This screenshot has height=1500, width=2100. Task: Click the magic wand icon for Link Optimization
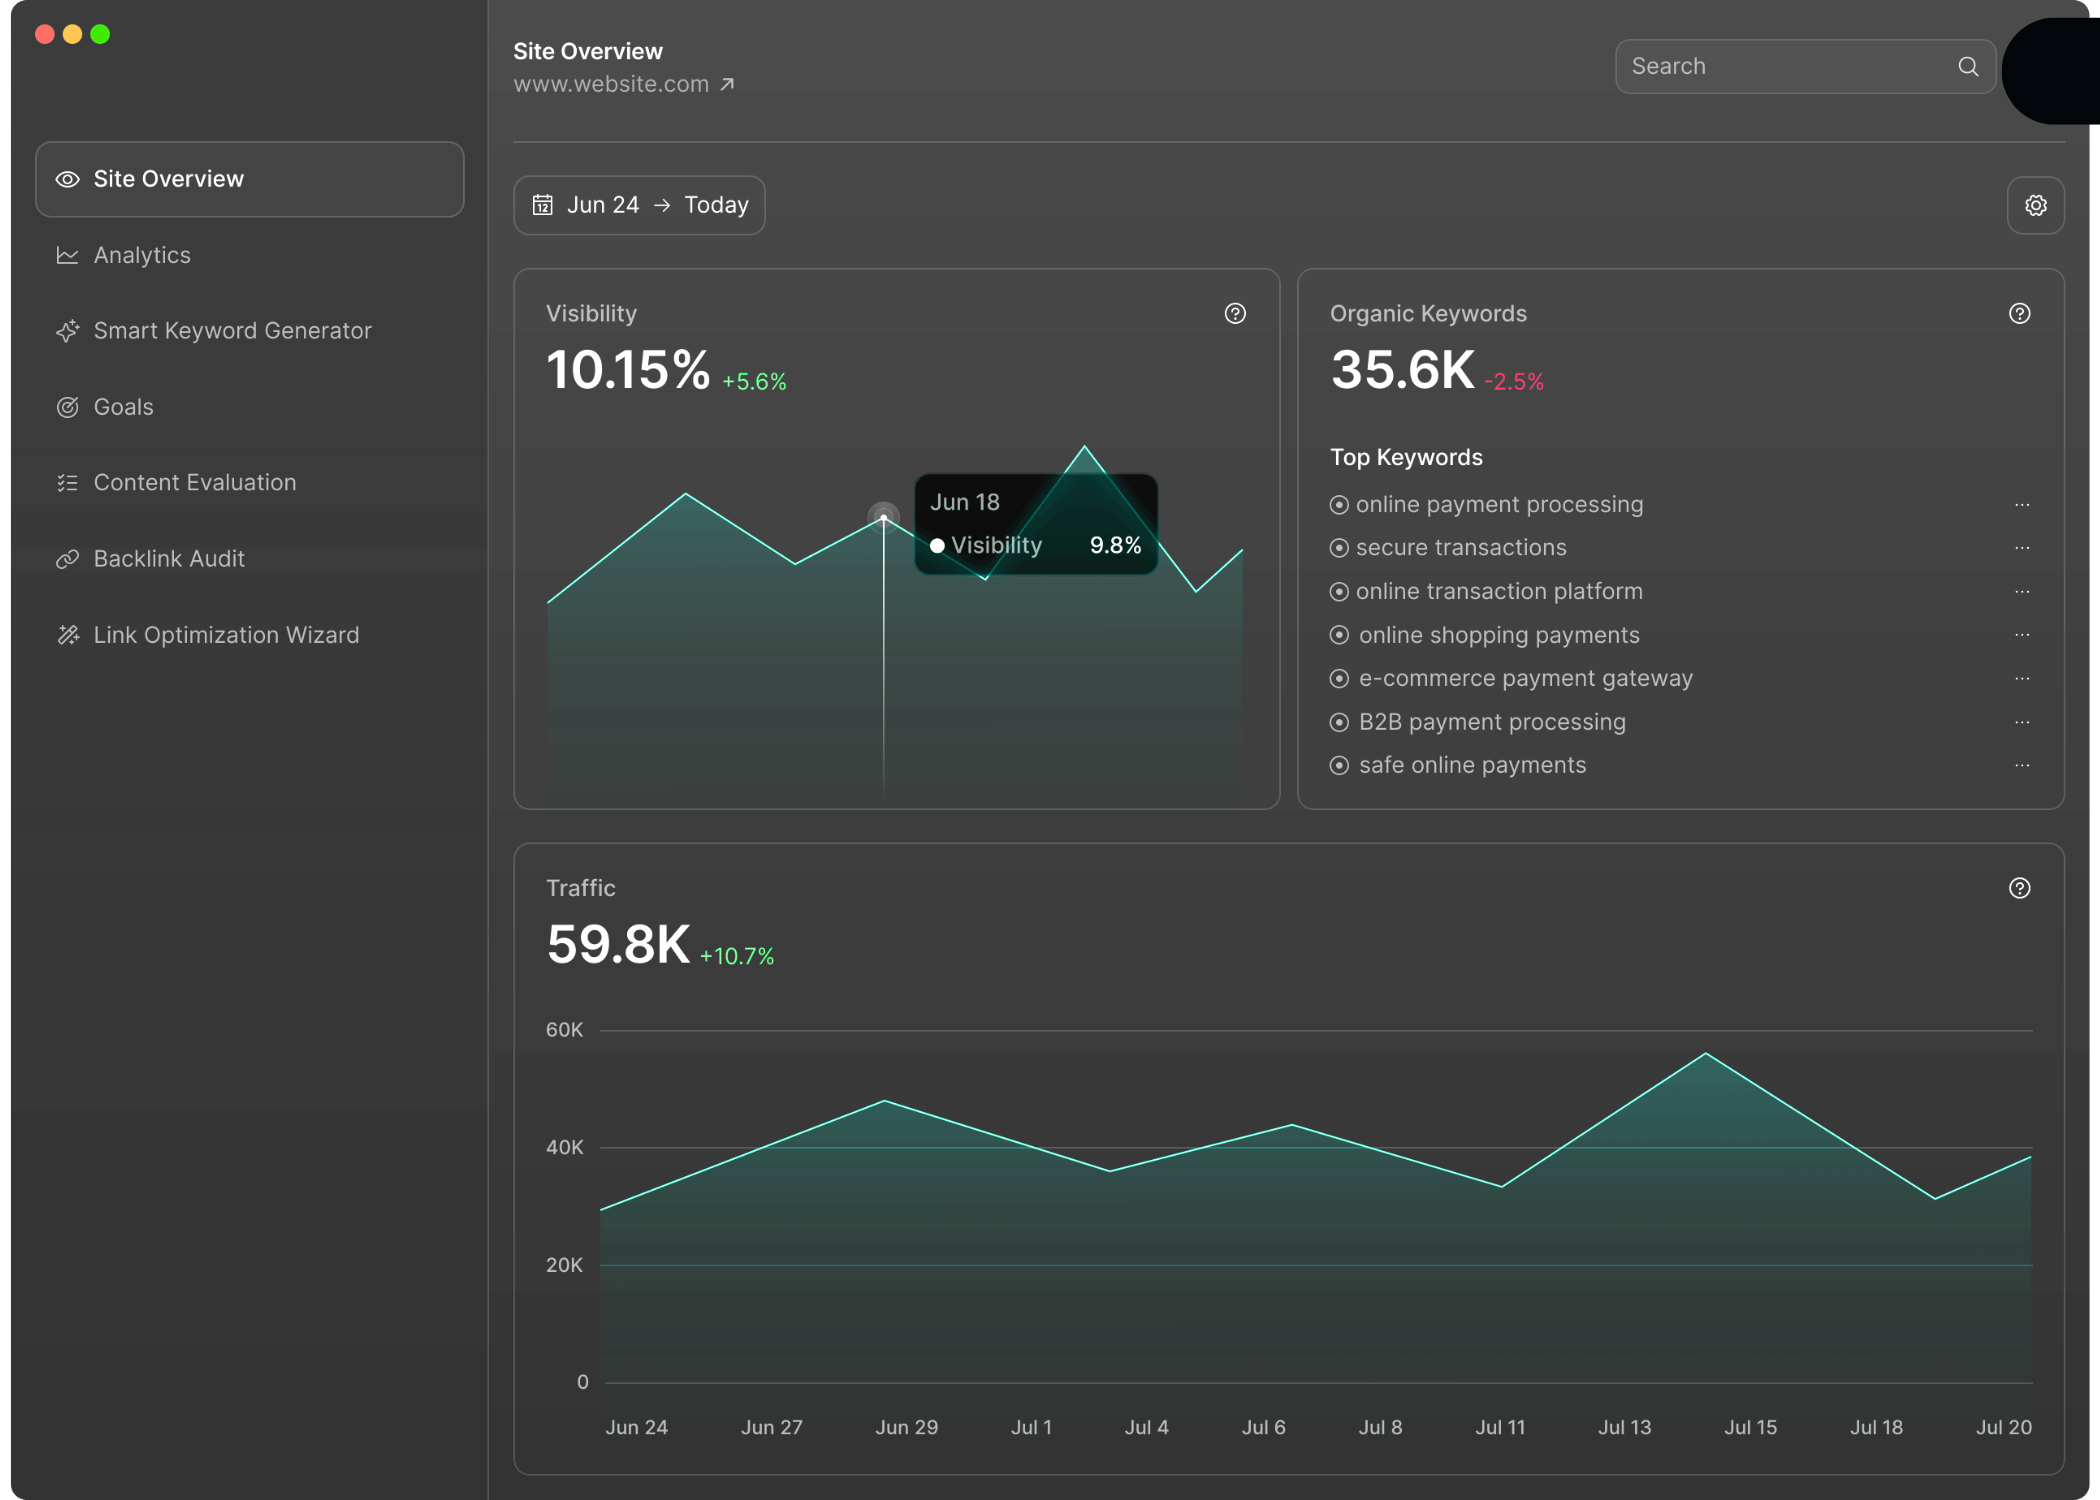[x=67, y=635]
